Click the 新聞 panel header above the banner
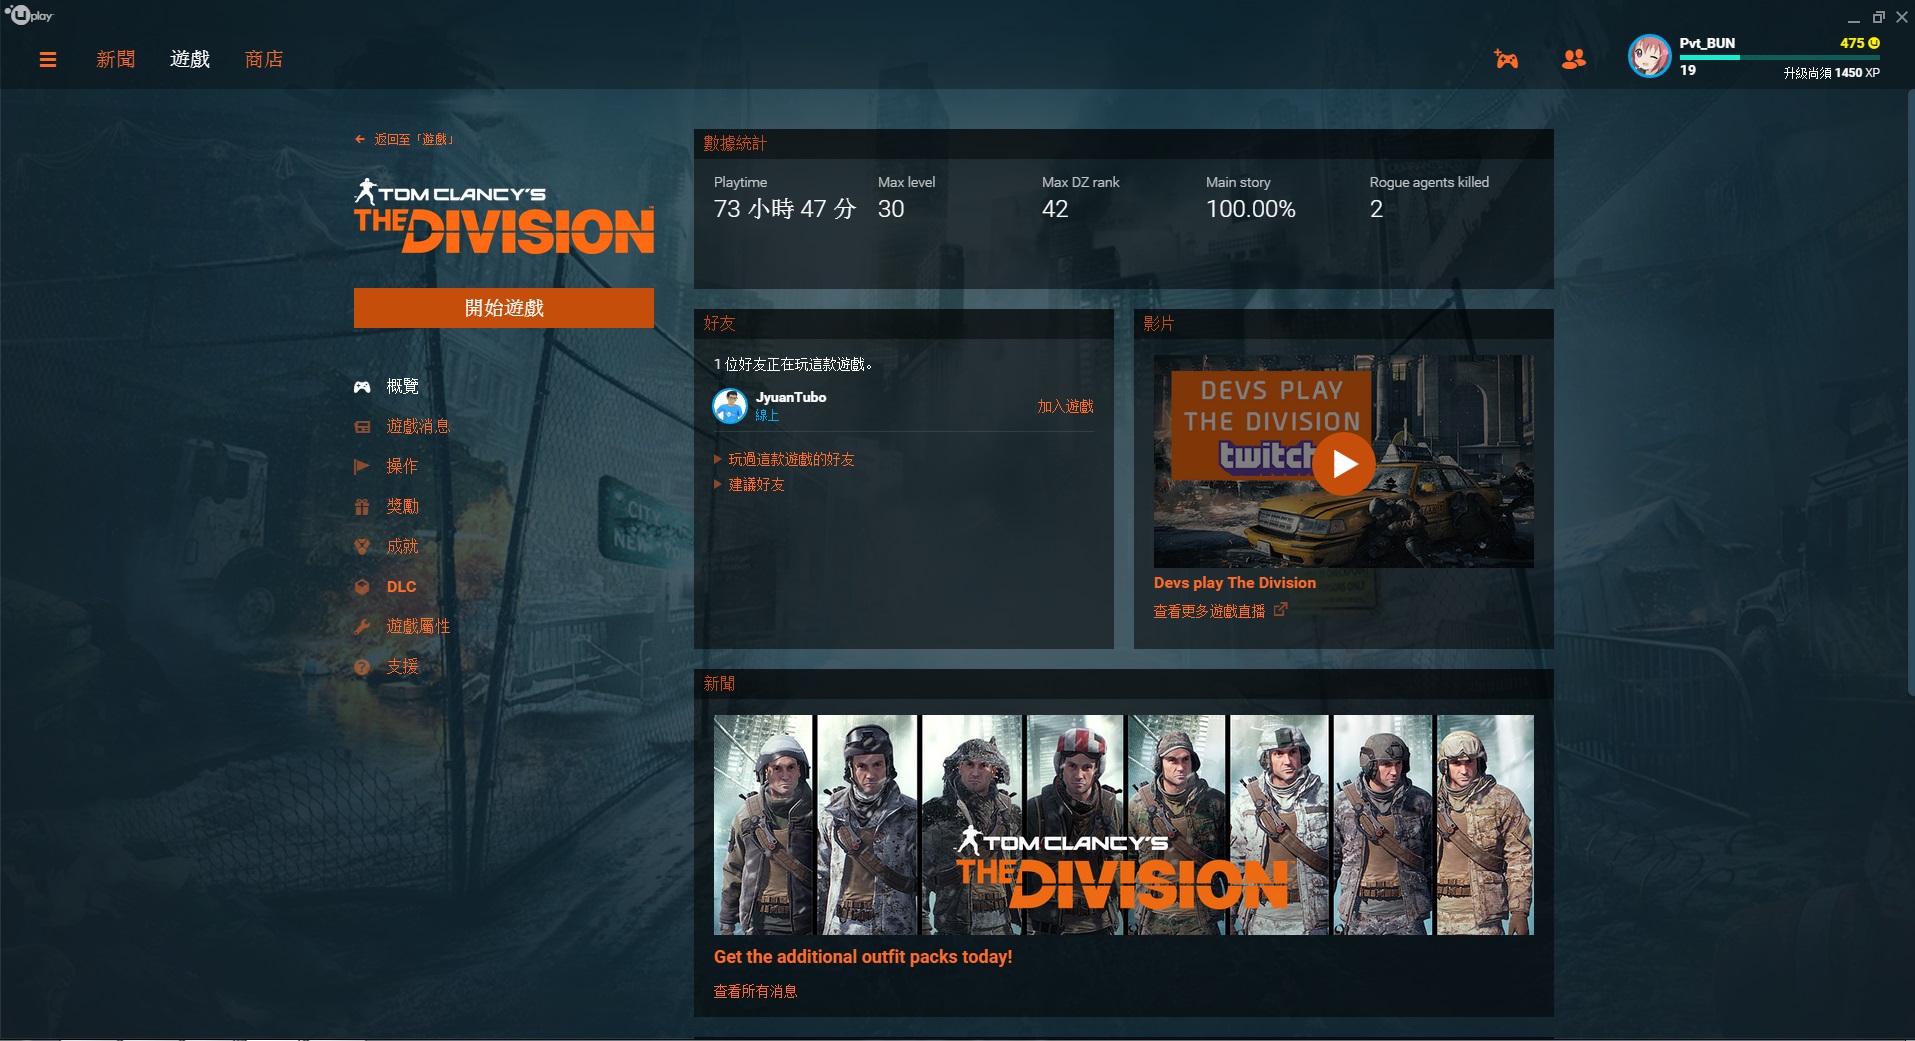The image size is (1915, 1041). click(1124, 684)
